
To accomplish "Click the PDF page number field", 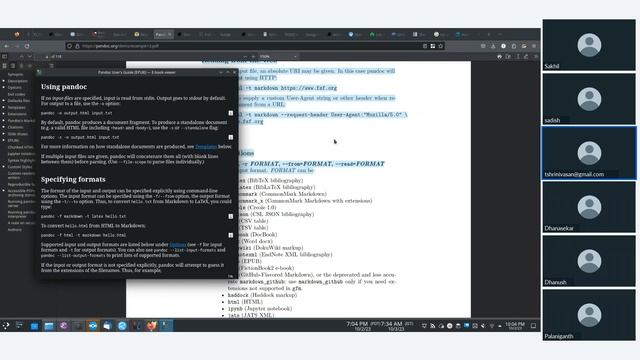I will click(43, 56).
